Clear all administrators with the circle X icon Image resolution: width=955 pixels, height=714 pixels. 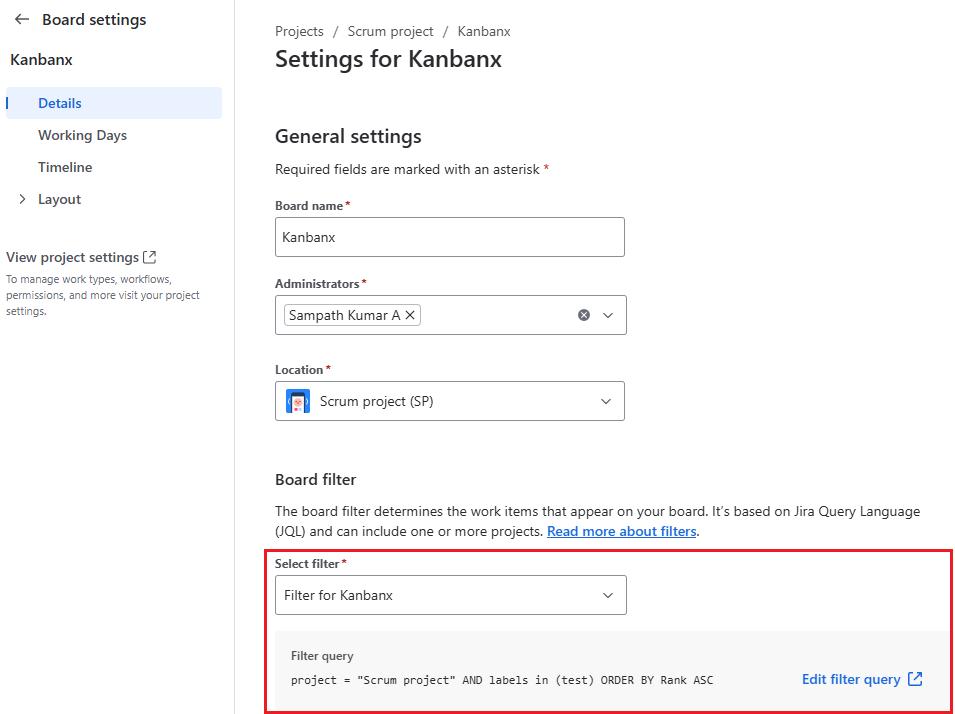click(x=584, y=315)
